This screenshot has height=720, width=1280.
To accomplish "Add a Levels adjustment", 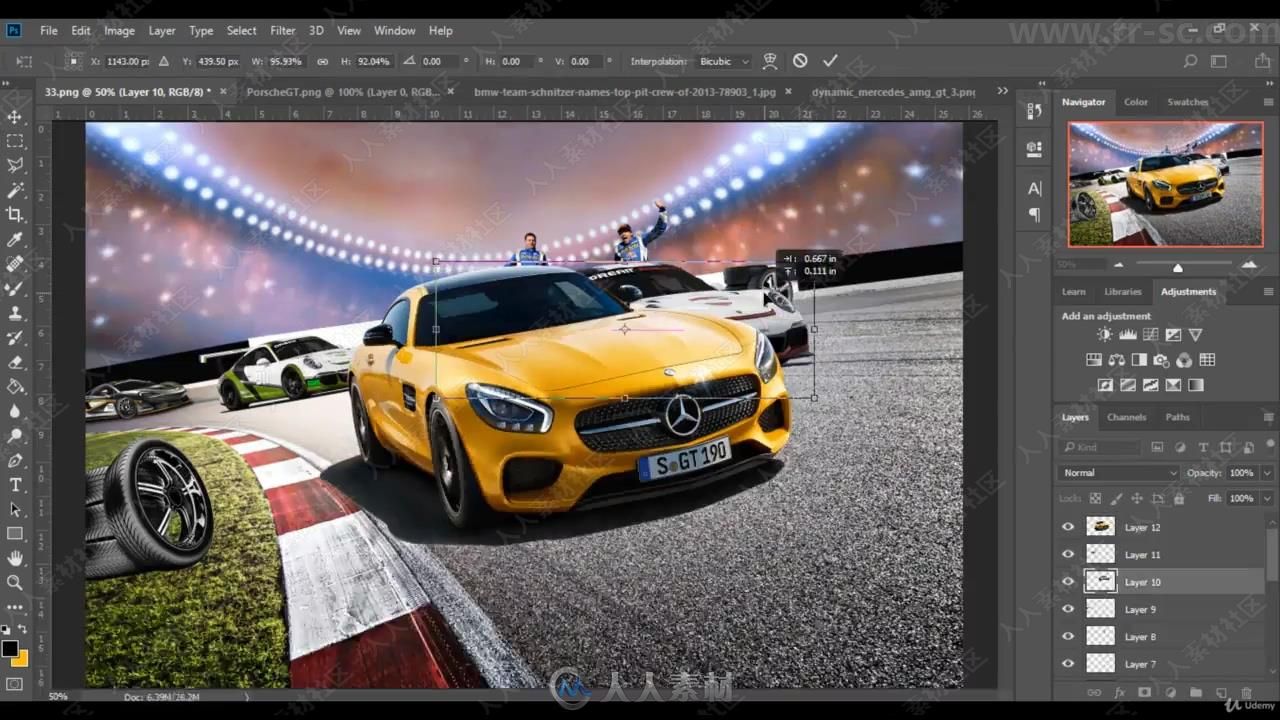I will [x=1128, y=335].
